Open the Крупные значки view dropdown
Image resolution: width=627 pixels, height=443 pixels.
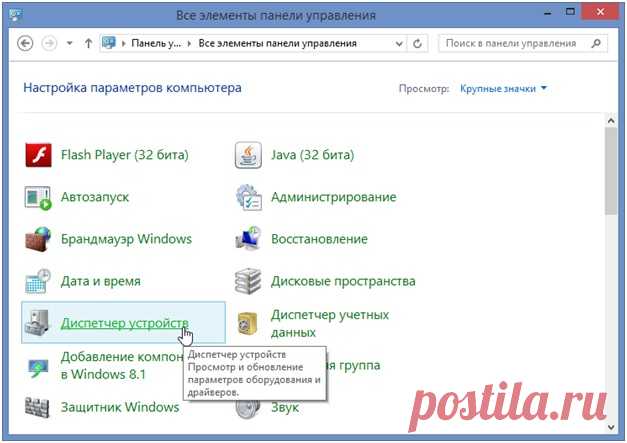point(503,88)
